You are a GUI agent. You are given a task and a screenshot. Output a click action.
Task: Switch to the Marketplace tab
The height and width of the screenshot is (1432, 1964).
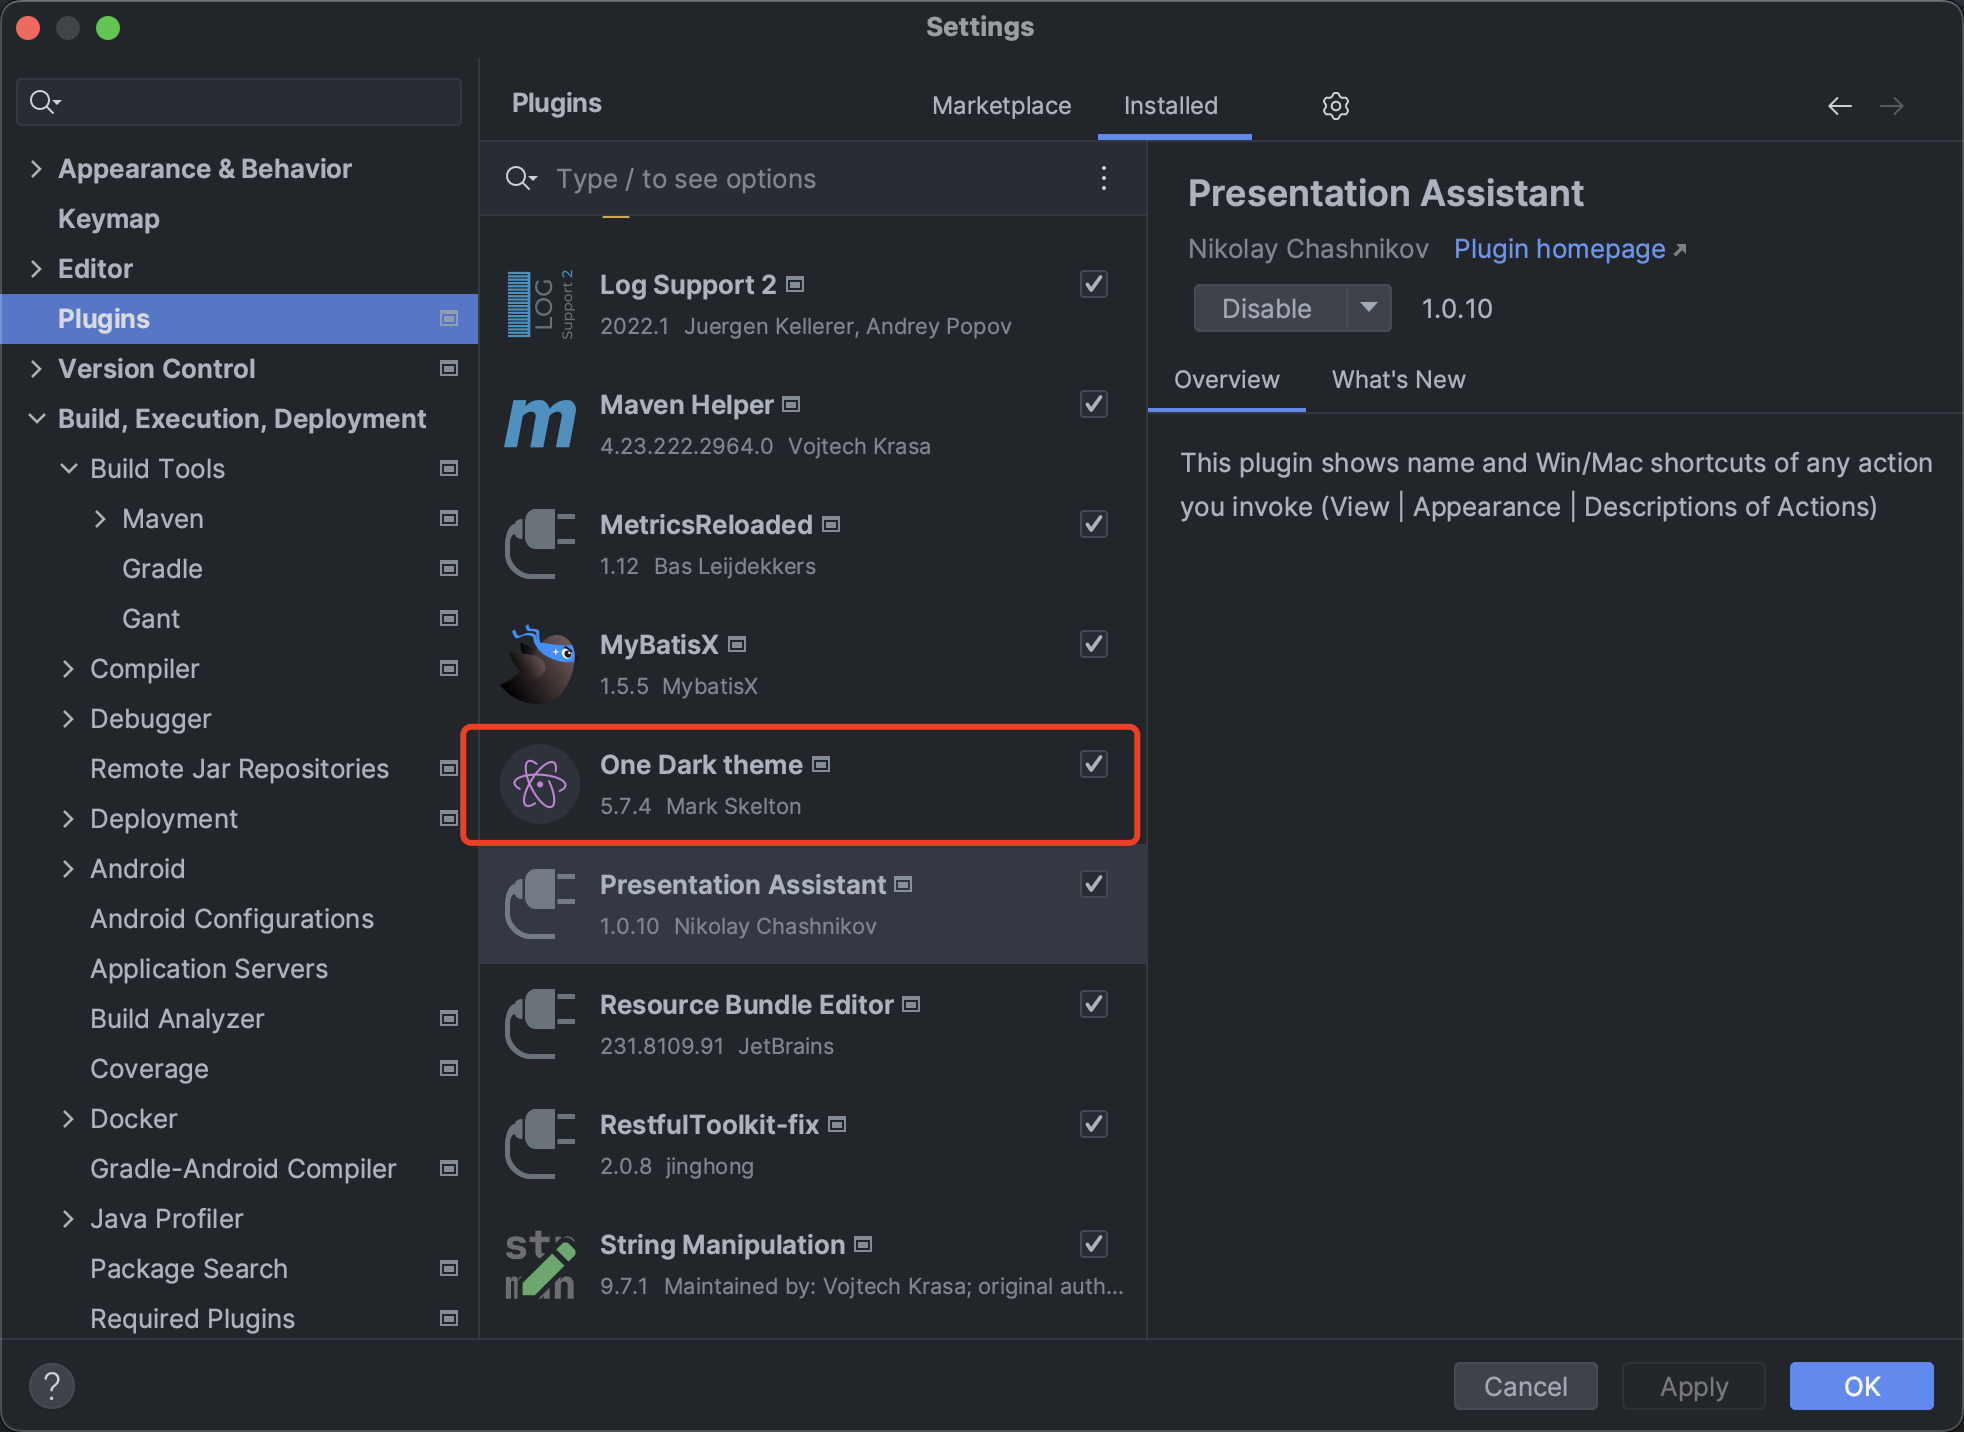[1001, 105]
